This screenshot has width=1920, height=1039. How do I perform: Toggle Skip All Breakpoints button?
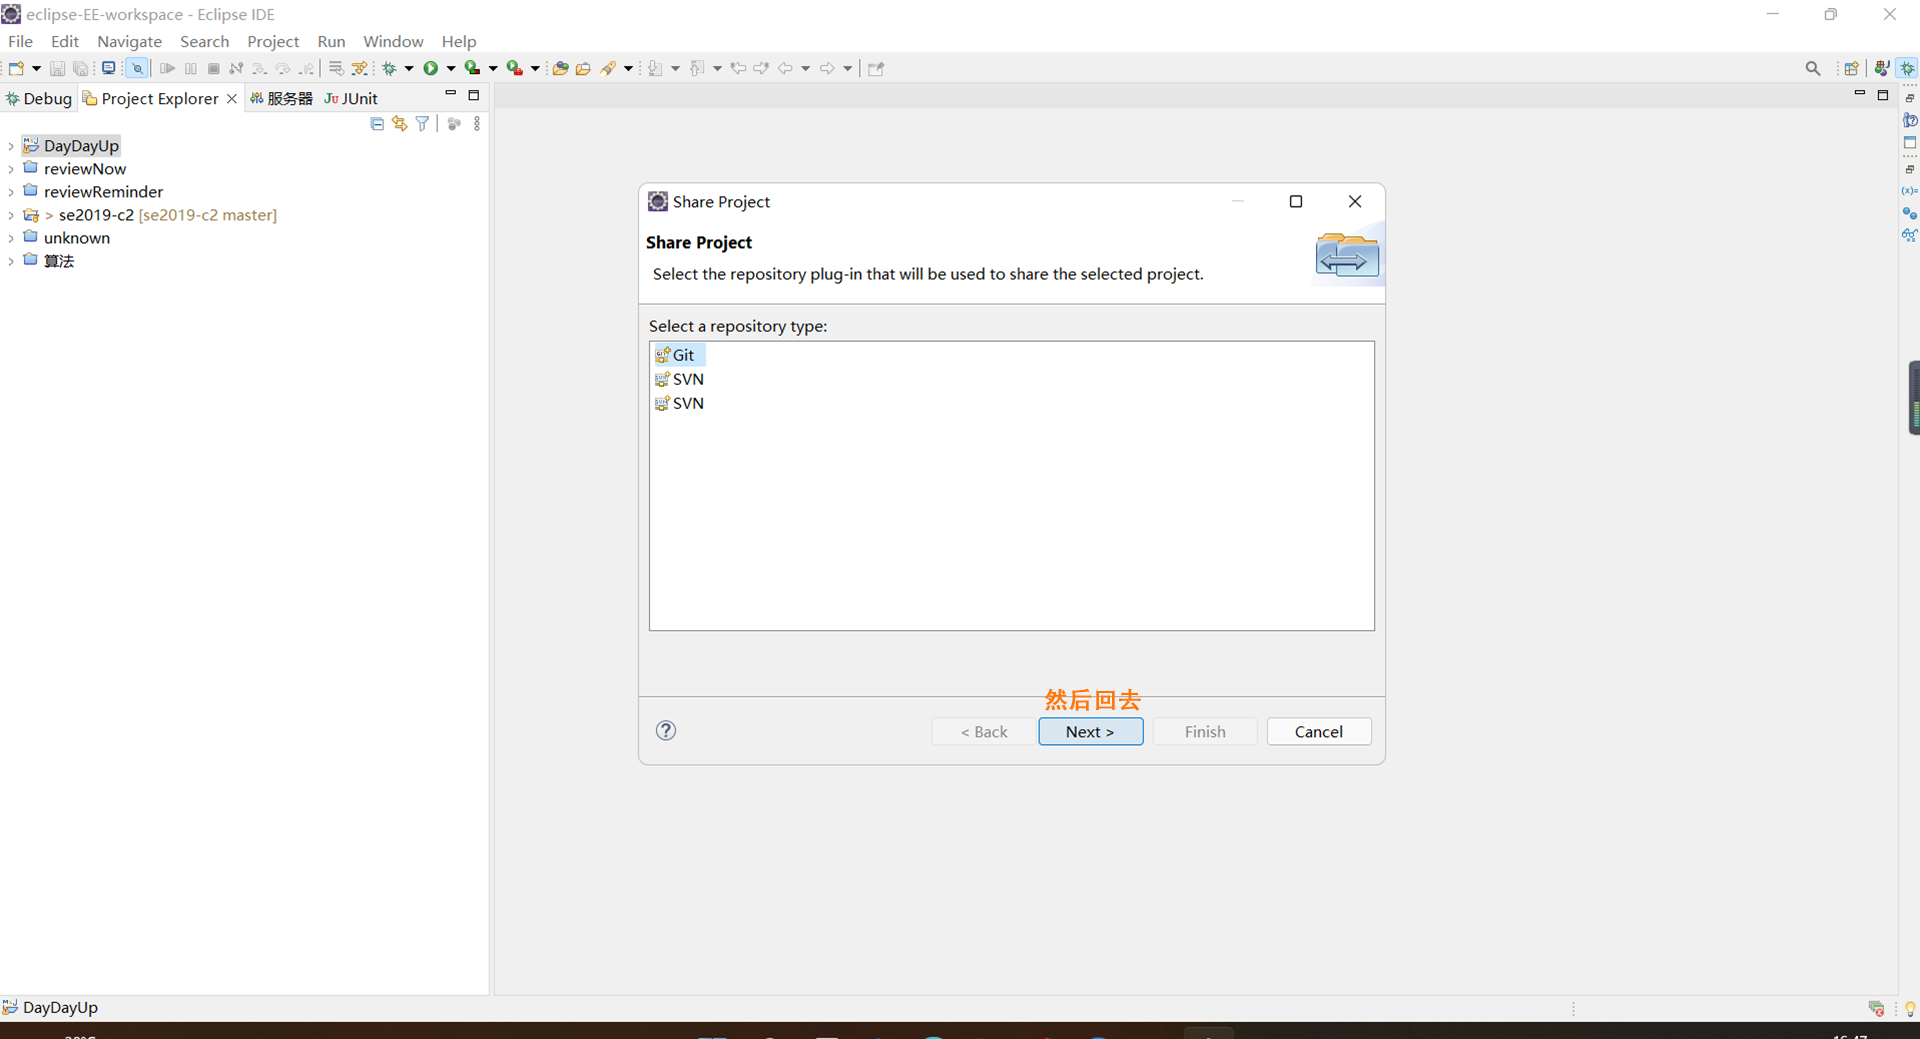pyautogui.click(x=137, y=68)
